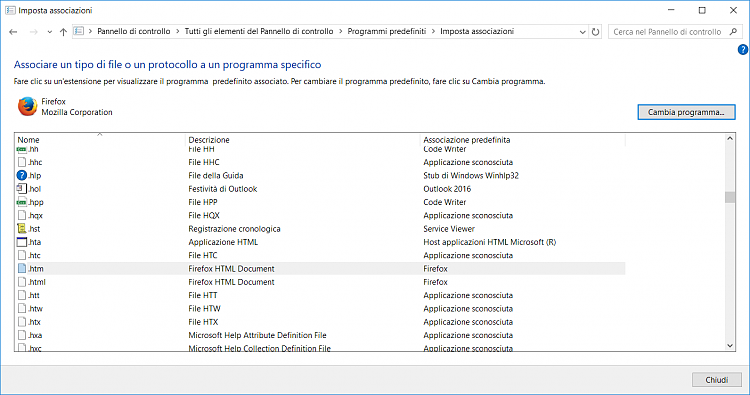Select the 'Applicazione HTML' description
750x395 pixels.
(223, 242)
